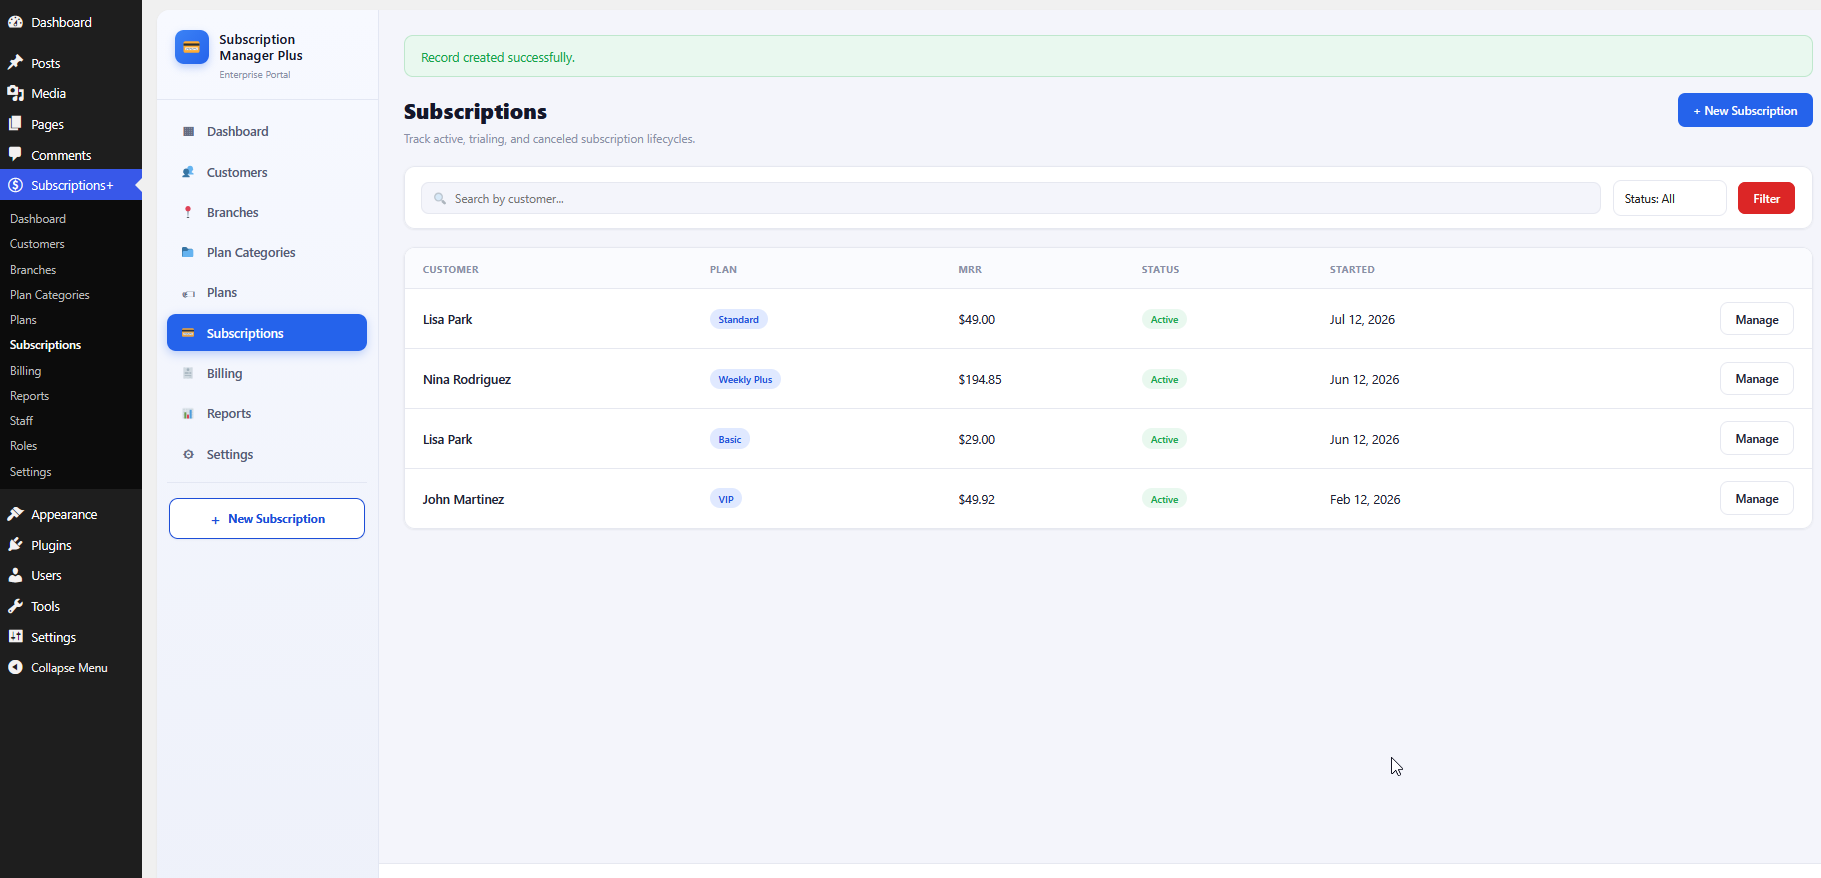
Task: Open Plan Categories in Subscriptions+ submenu
Action: pyautogui.click(x=50, y=295)
